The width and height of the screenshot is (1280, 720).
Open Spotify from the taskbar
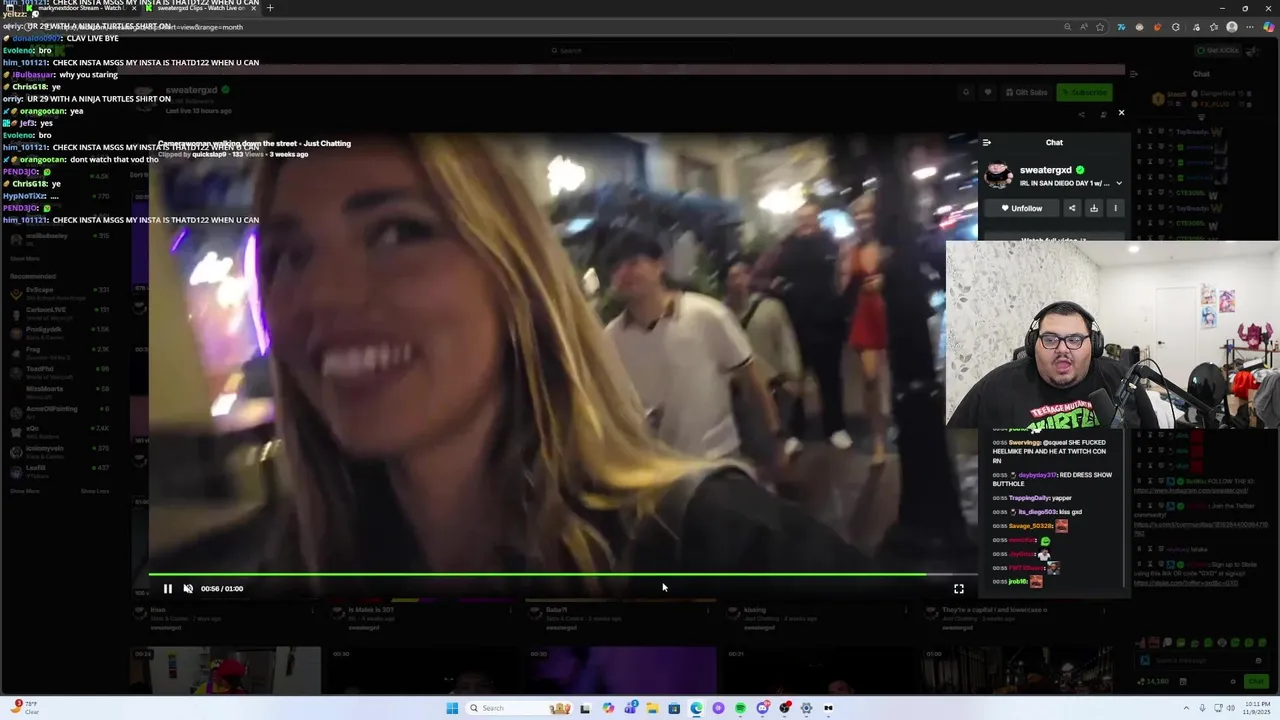pos(740,708)
